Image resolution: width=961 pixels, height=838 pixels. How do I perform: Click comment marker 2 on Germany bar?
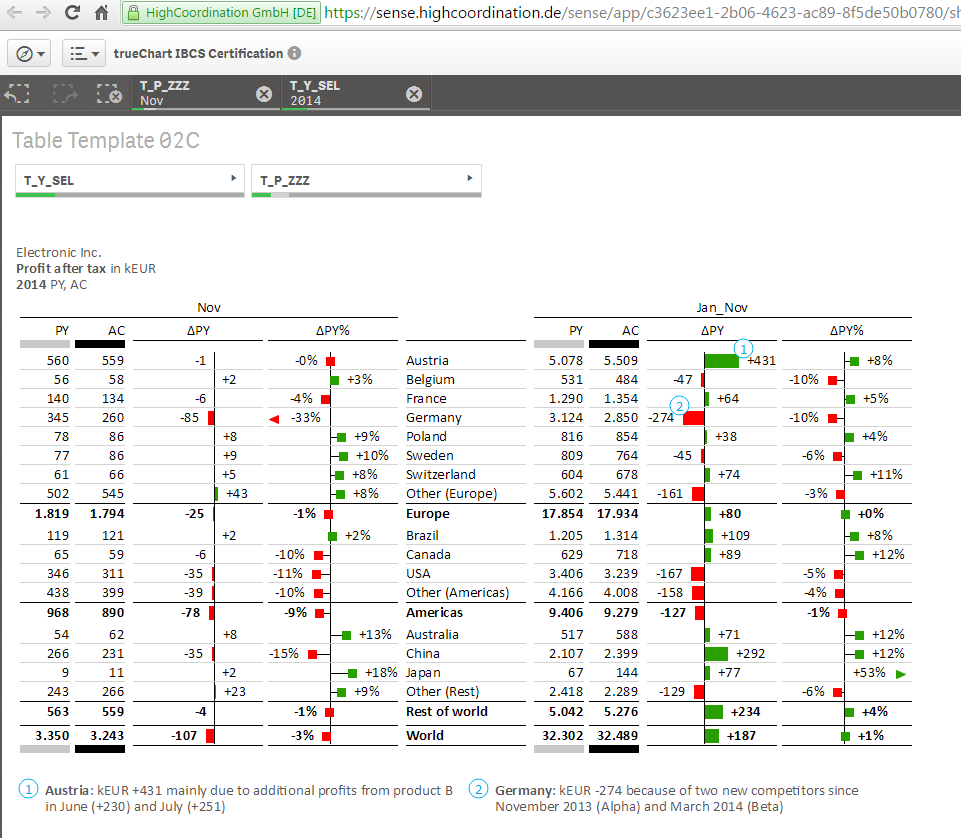pos(679,406)
